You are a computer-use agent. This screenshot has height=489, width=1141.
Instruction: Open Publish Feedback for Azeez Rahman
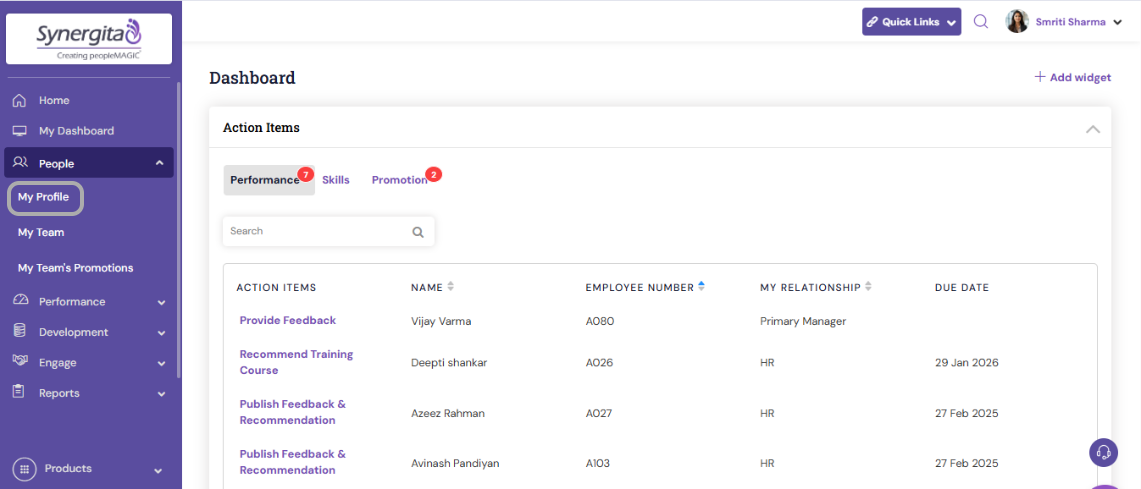pos(293,412)
